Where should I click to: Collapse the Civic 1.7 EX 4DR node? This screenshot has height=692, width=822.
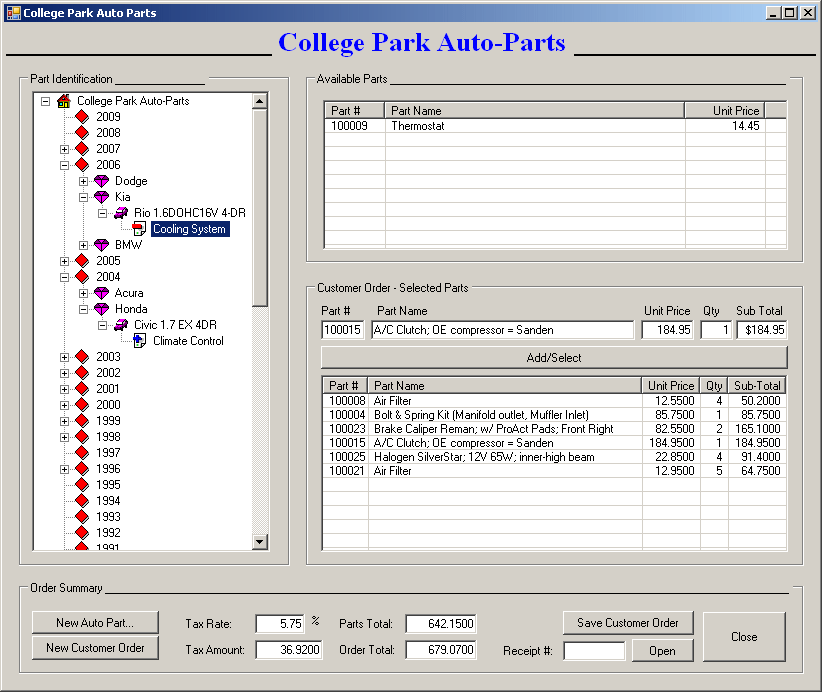pyautogui.click(x=103, y=325)
